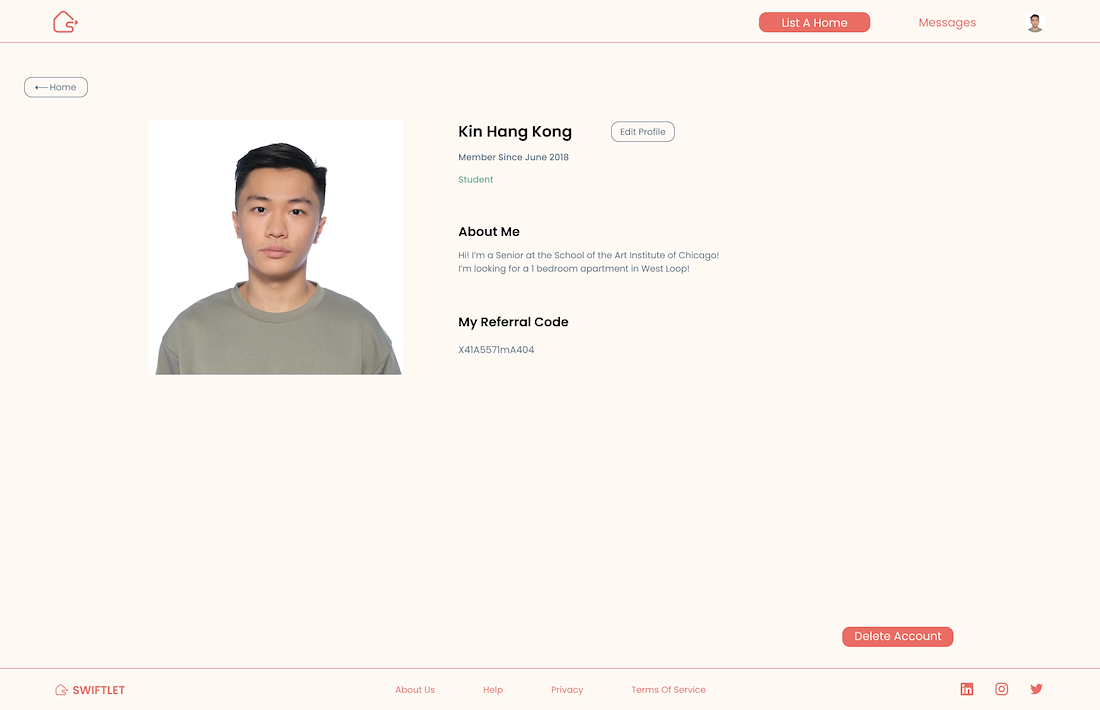Open the LinkedIn page from footer

coord(967,689)
